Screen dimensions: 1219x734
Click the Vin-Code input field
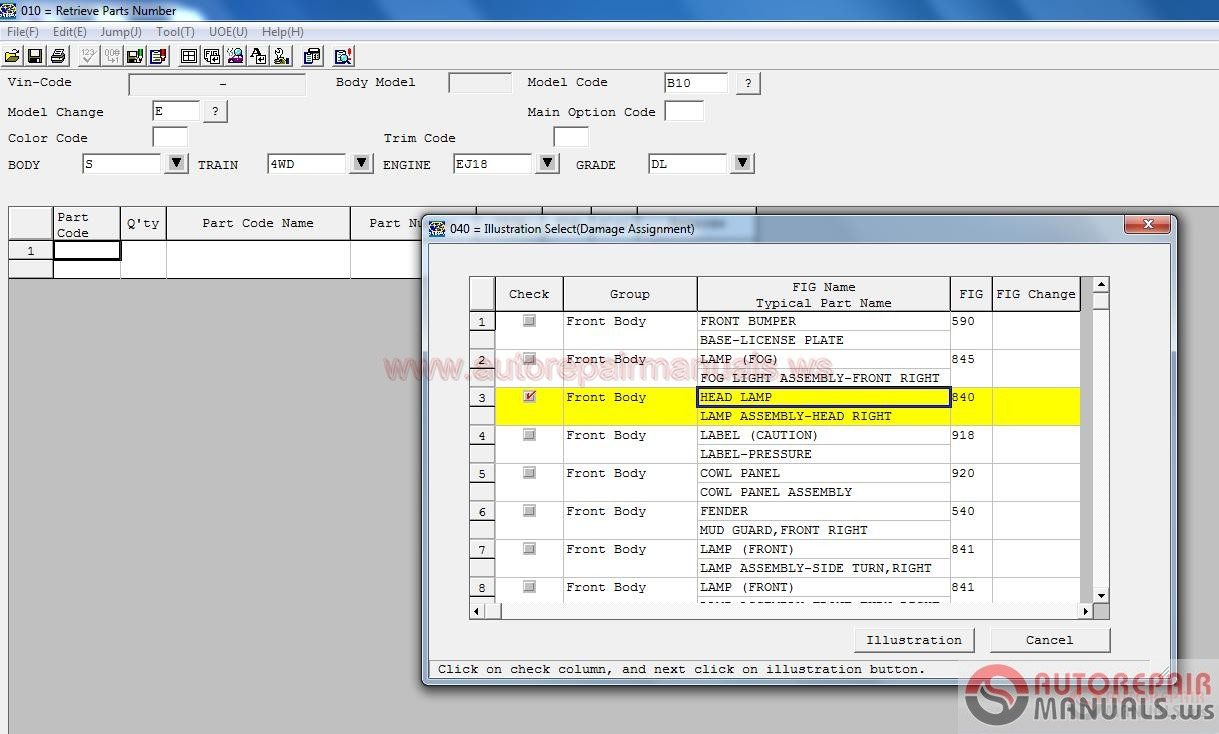(217, 84)
